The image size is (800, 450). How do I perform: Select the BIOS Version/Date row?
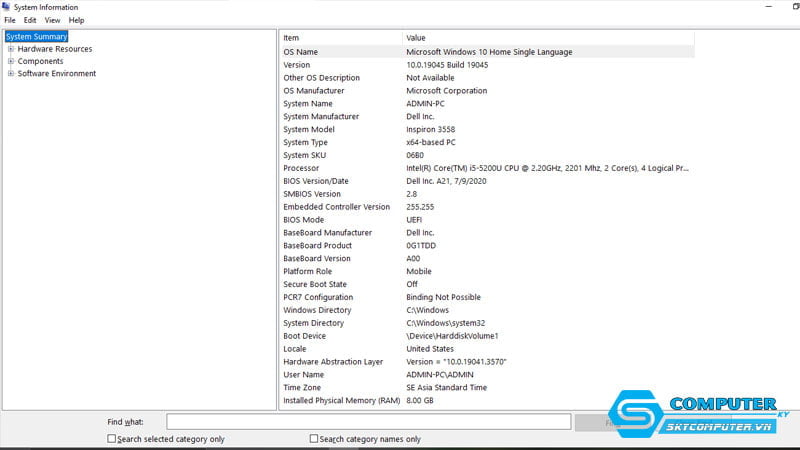pyautogui.click(x=488, y=181)
